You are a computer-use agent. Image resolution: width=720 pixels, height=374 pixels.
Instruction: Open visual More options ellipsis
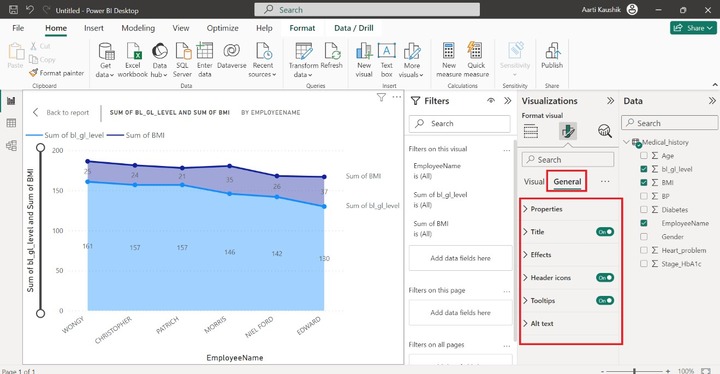click(397, 97)
